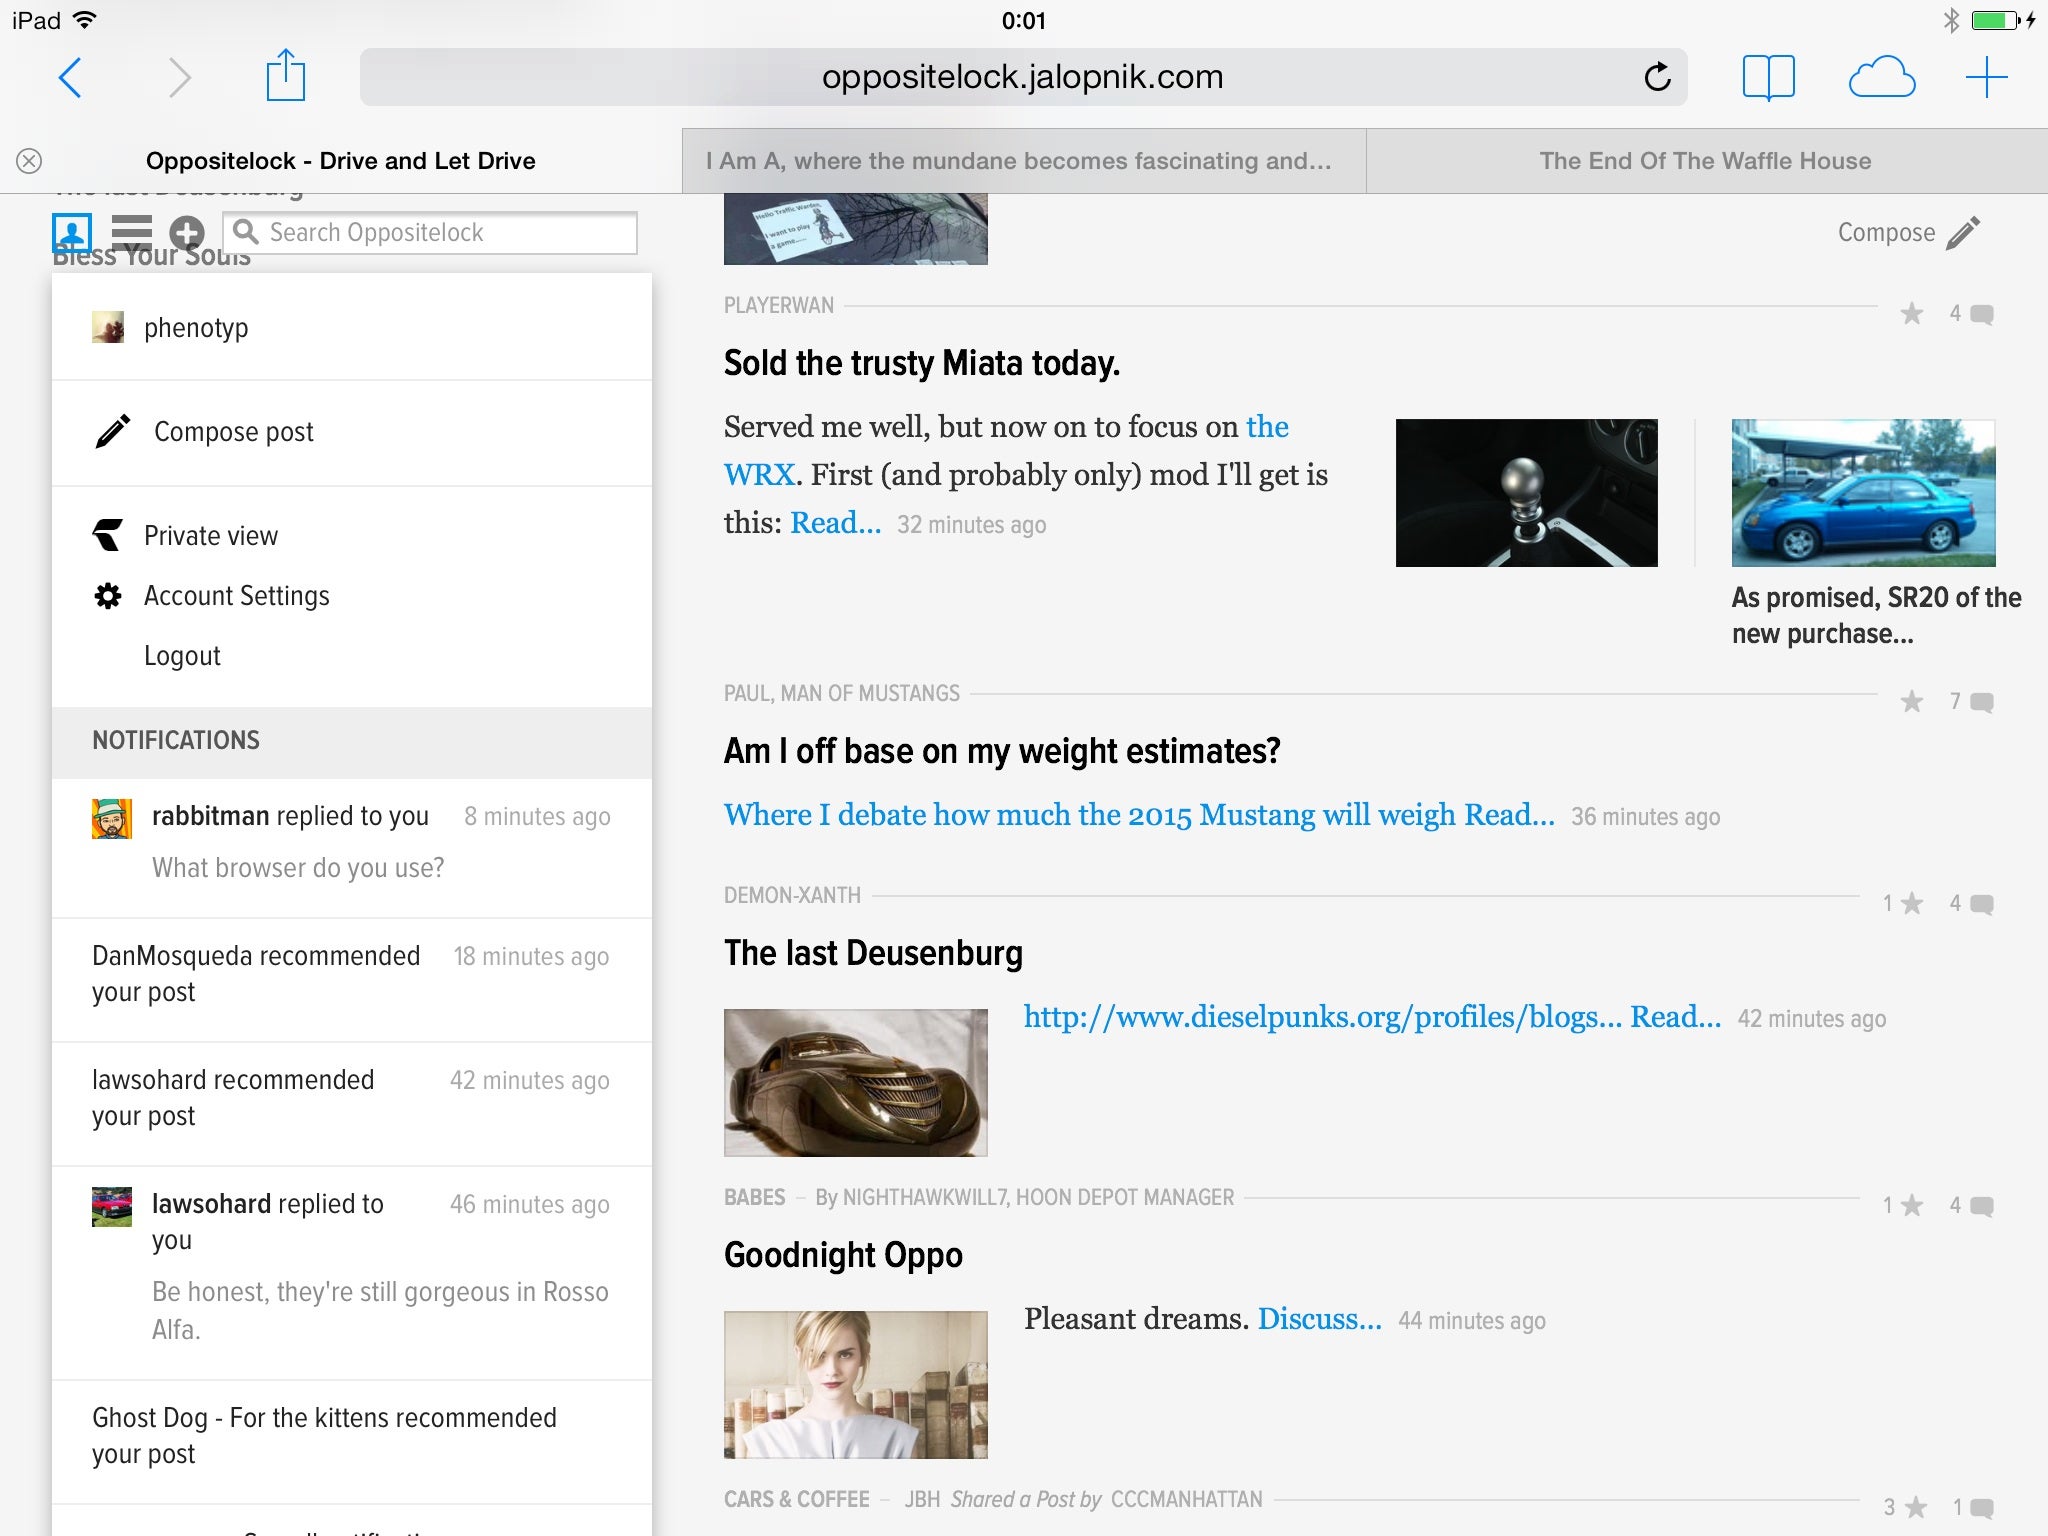The height and width of the screenshot is (1536, 2048).
Task: Click the PLAYERWAN author name
Action: pos(779,306)
